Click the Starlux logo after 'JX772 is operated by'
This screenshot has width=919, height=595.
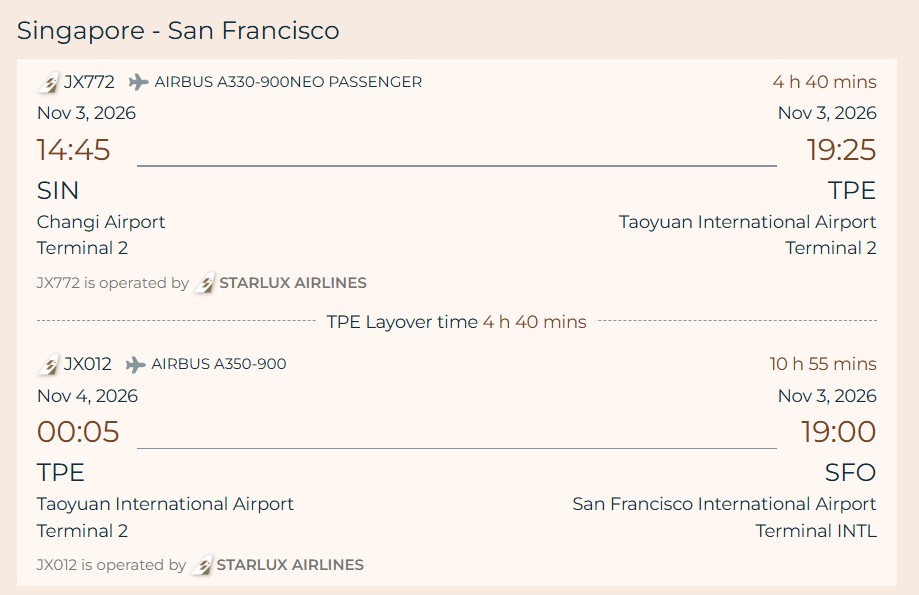pos(204,283)
